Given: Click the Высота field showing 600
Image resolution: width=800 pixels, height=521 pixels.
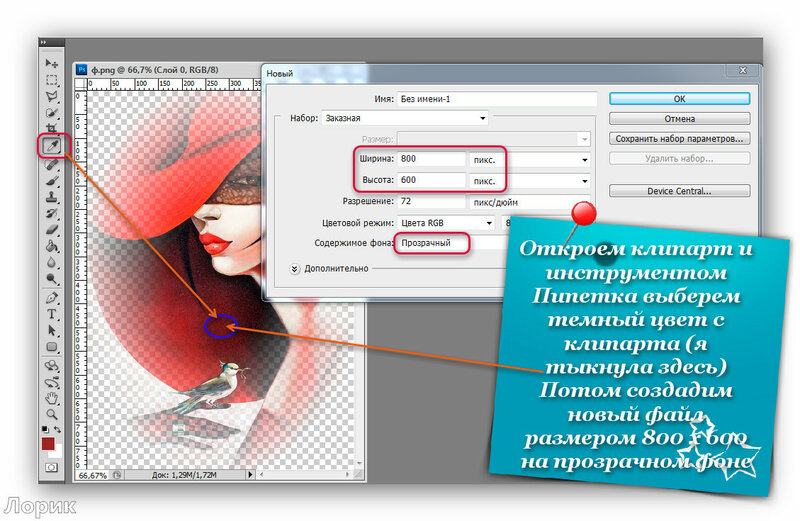Looking at the screenshot, I should point(431,180).
